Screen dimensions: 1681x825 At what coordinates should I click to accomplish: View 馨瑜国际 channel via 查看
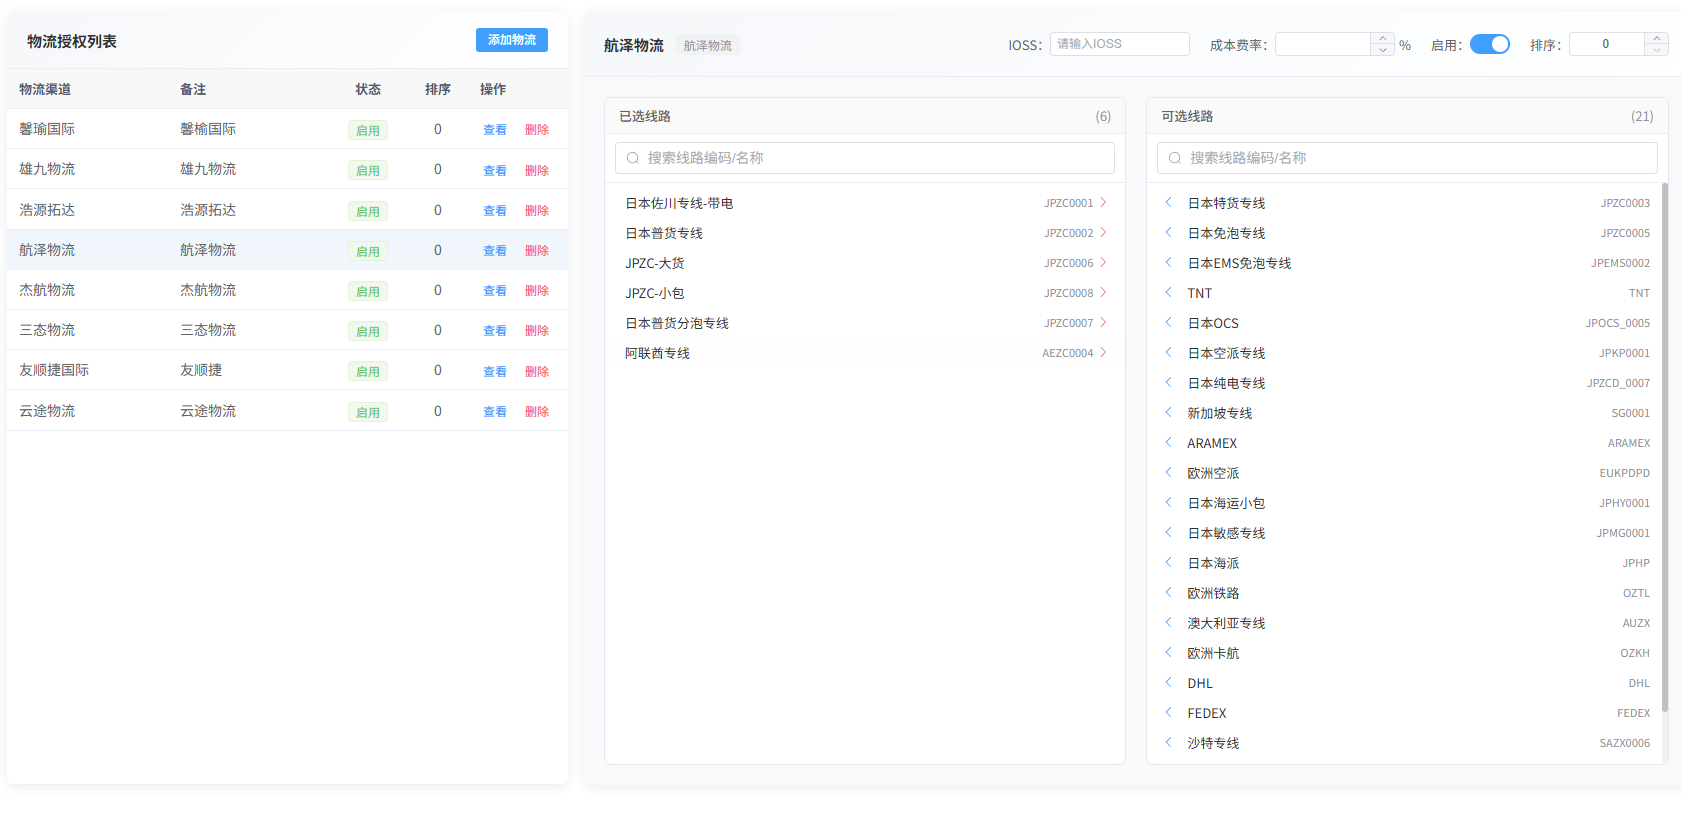[495, 130]
